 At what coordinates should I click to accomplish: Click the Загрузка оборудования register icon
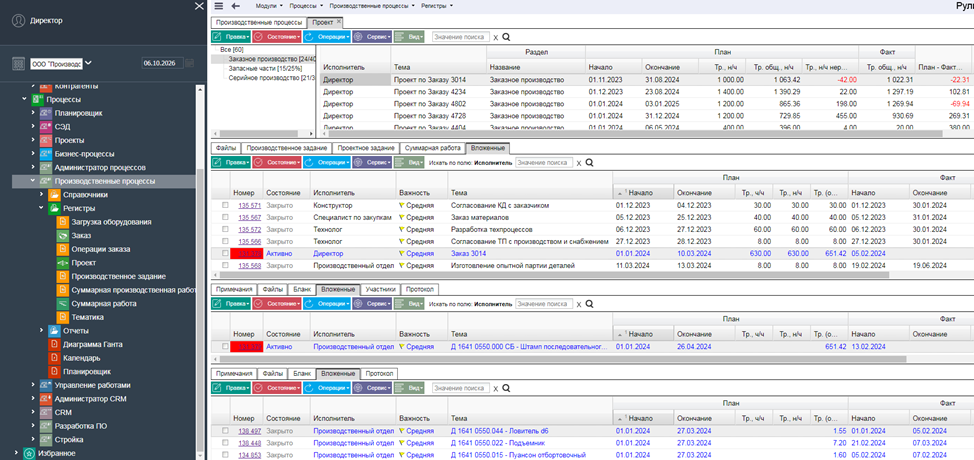coord(62,222)
